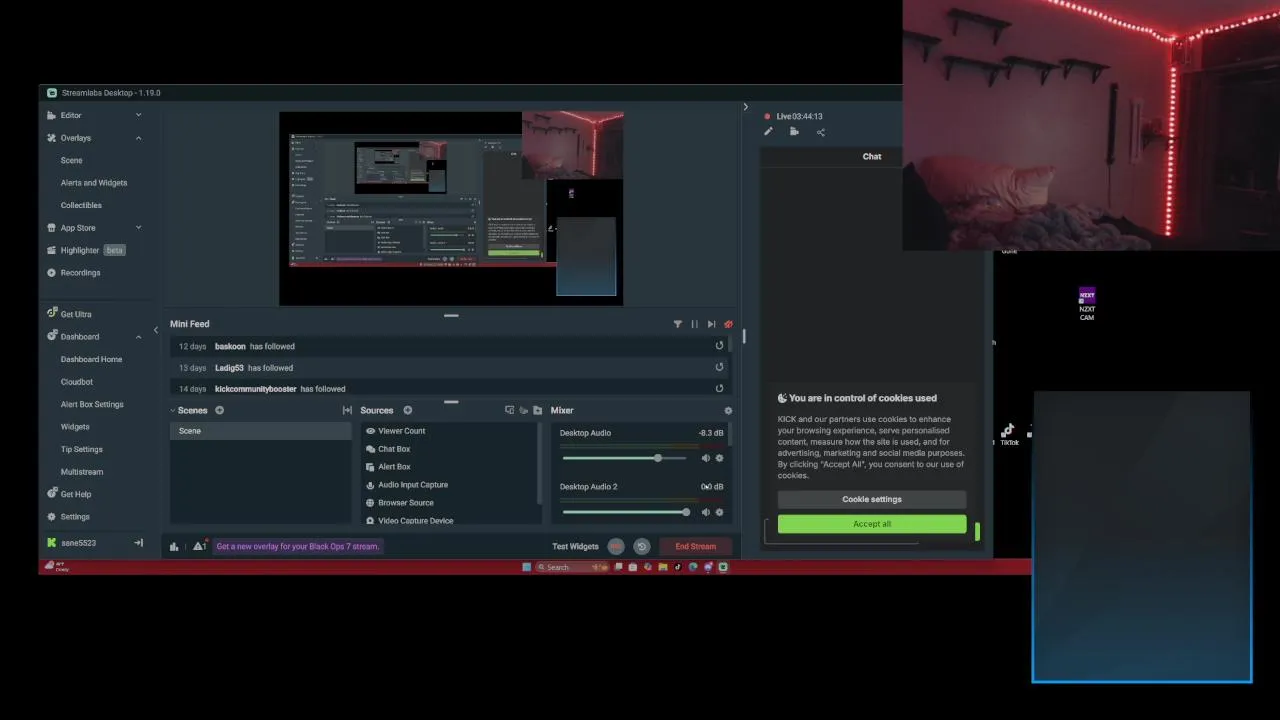
Task: Click Accept all cookies button
Action: pyautogui.click(x=872, y=524)
